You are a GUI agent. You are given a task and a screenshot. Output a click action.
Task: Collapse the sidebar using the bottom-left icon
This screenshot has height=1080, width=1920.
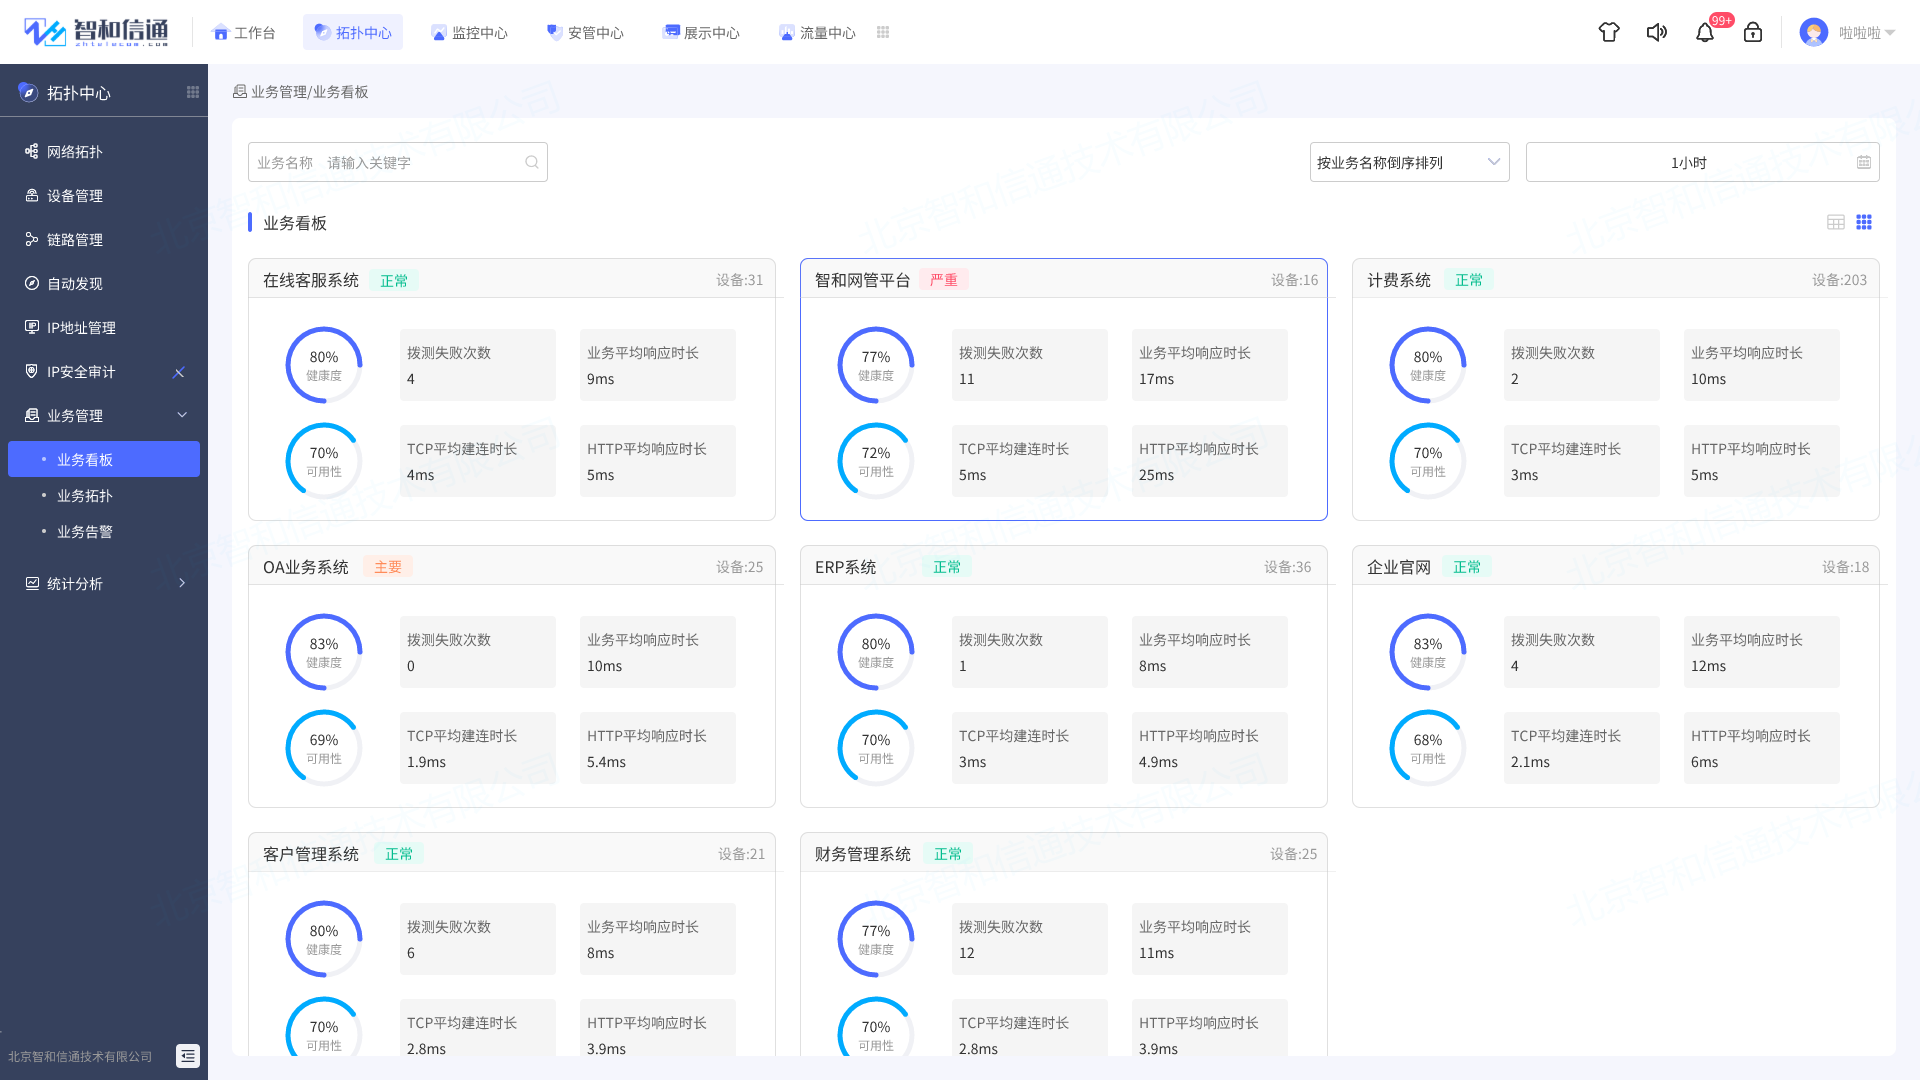tap(187, 1056)
